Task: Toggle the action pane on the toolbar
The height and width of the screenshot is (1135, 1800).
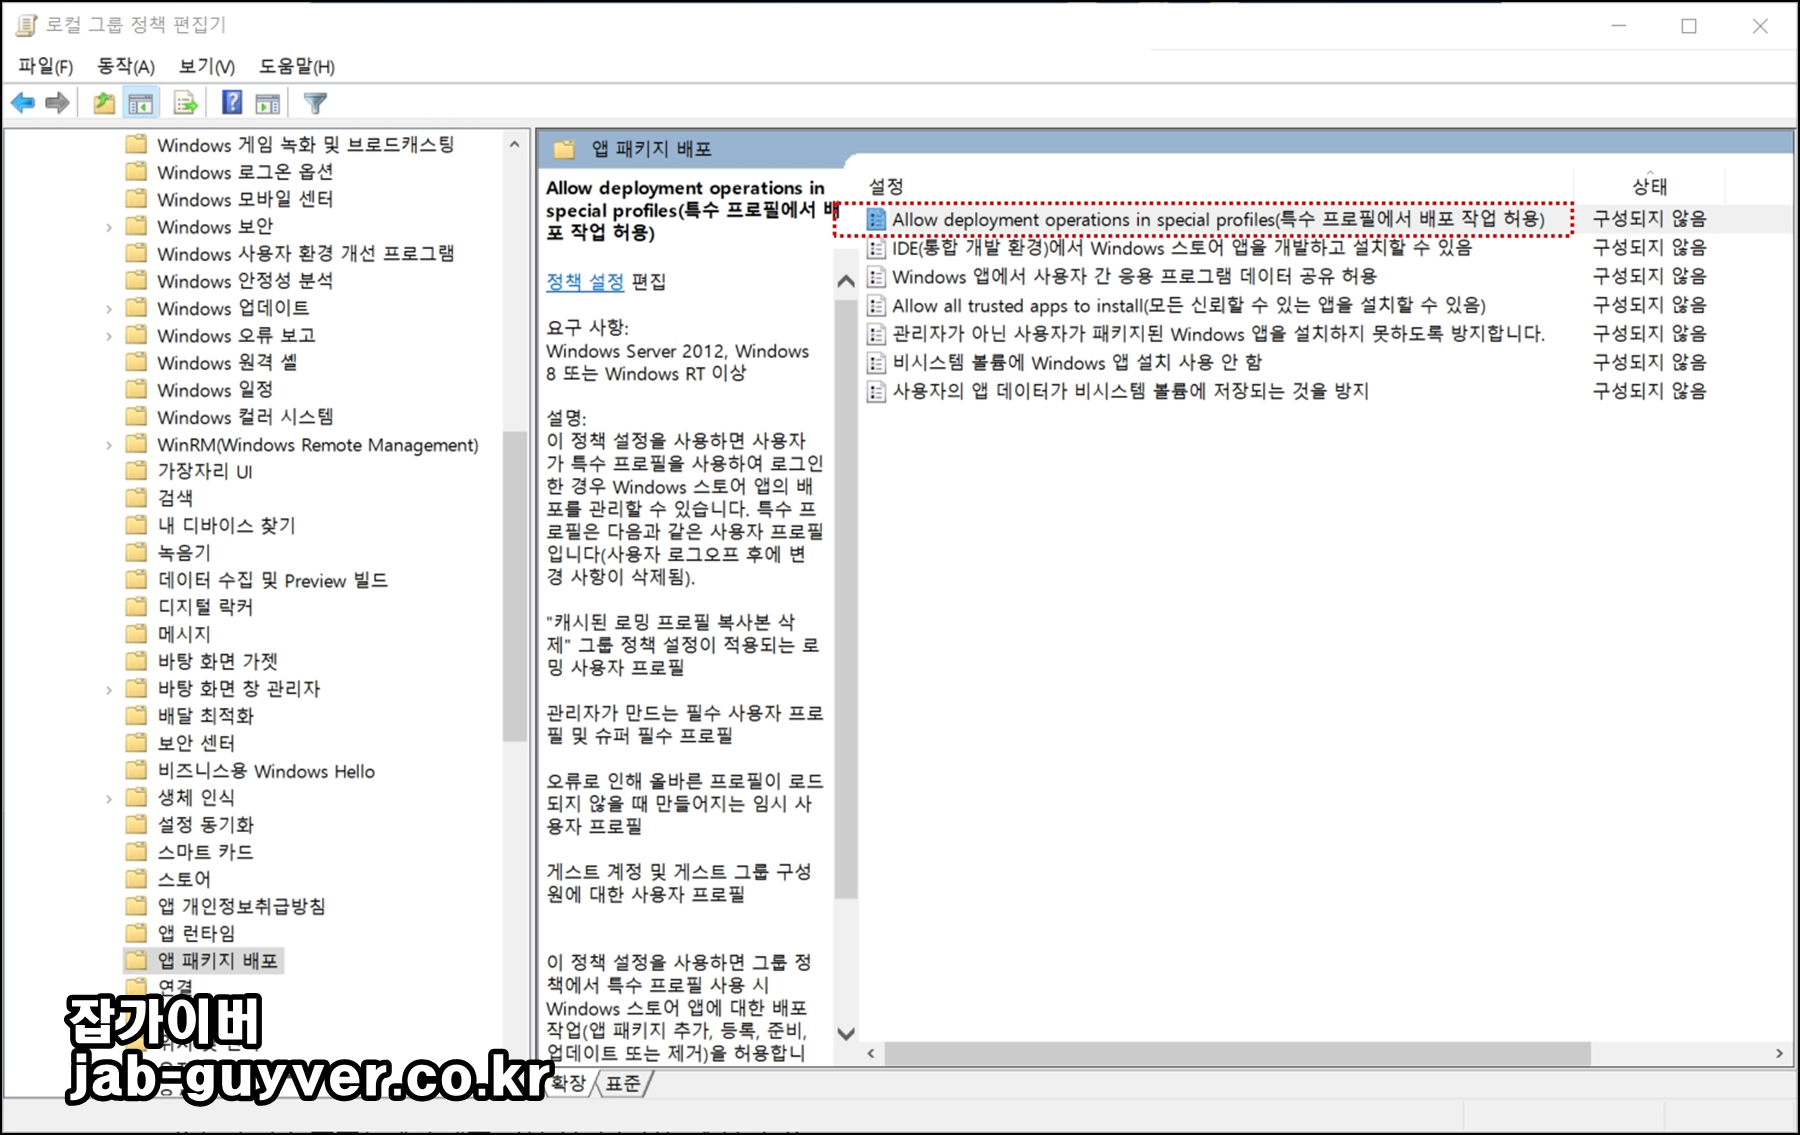Action: click(x=265, y=102)
